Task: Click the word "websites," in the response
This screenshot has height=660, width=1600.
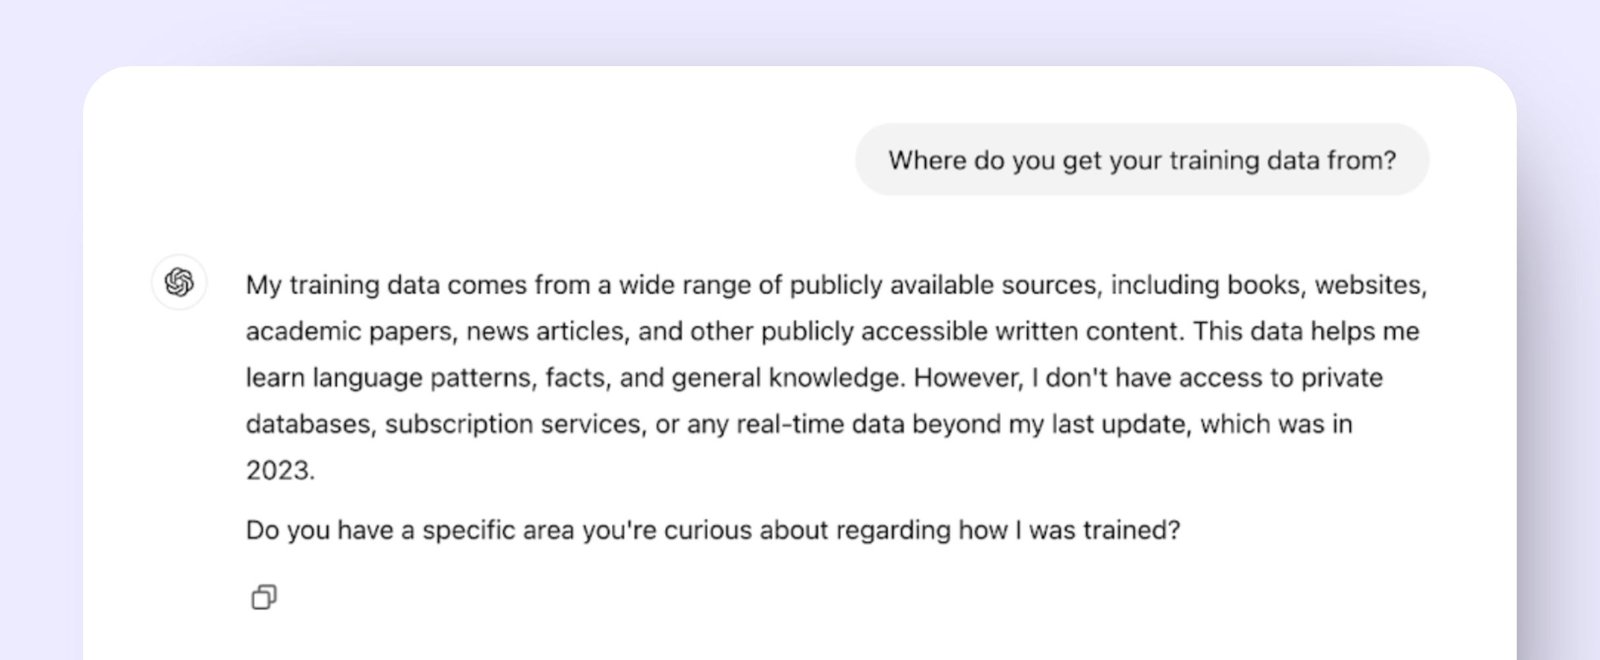Action: [x=1370, y=285]
